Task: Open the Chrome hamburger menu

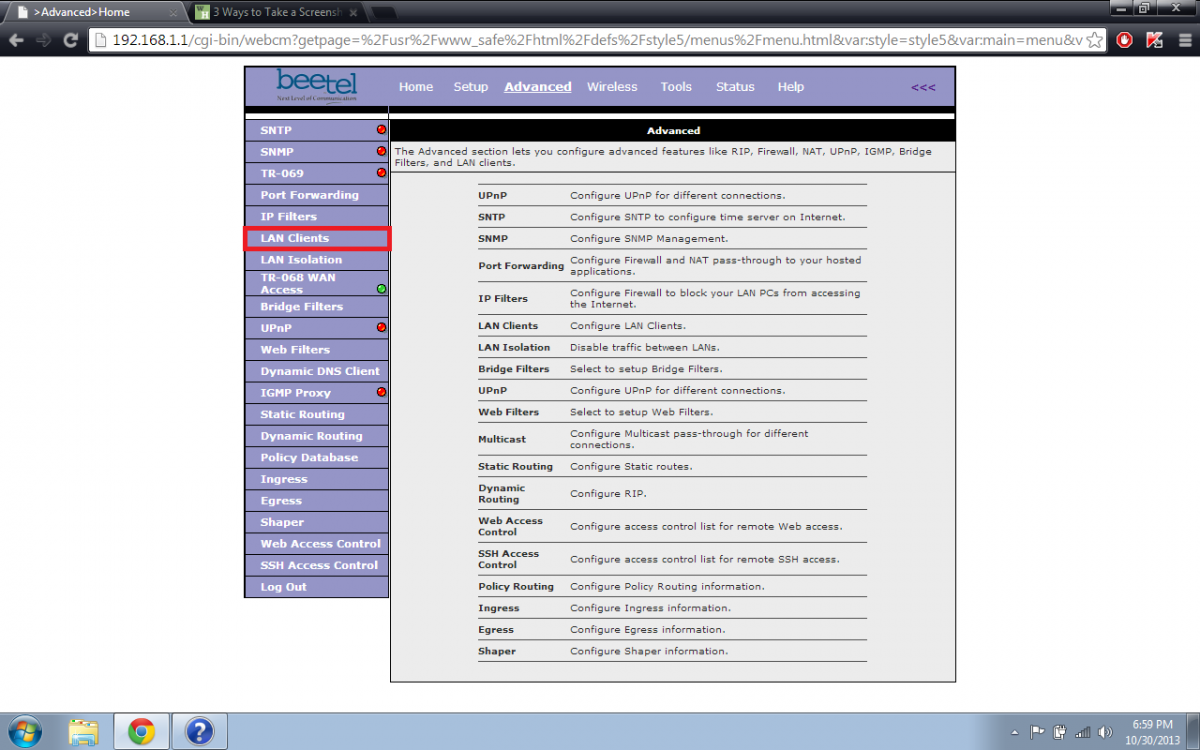Action: 1183,40
